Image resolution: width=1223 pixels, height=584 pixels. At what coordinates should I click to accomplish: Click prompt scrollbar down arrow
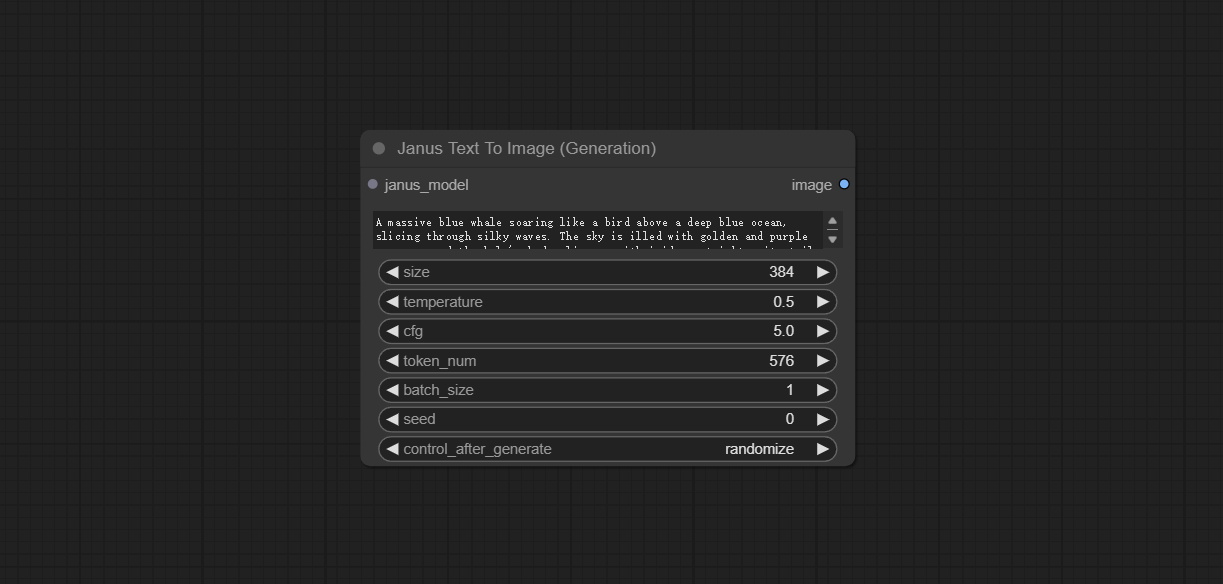[832, 239]
